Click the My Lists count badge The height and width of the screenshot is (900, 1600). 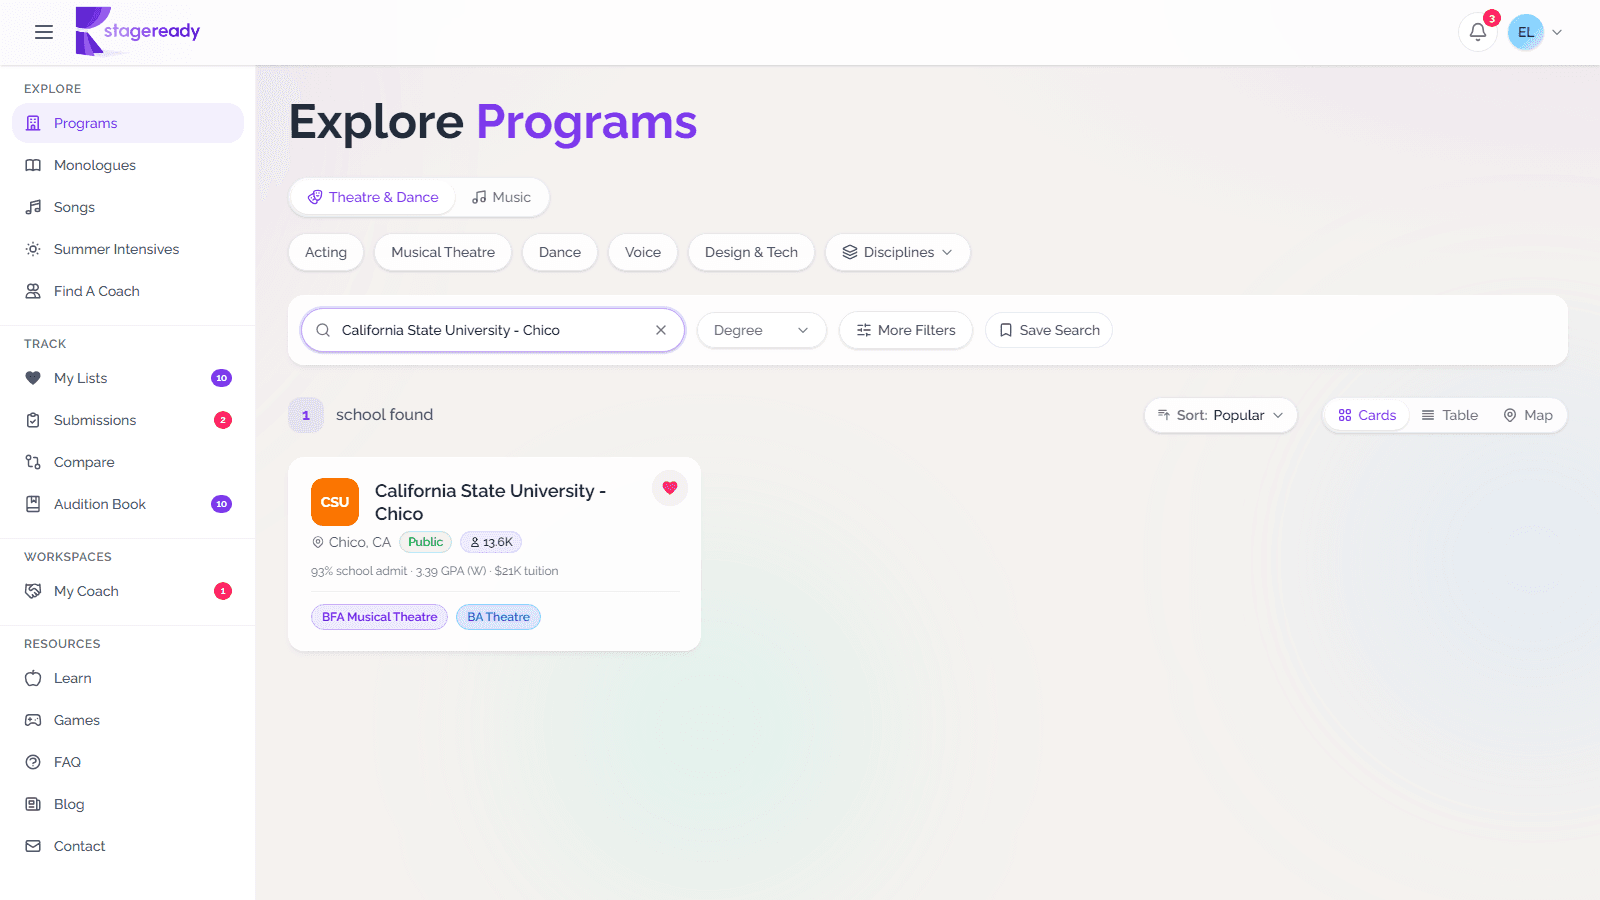[222, 378]
